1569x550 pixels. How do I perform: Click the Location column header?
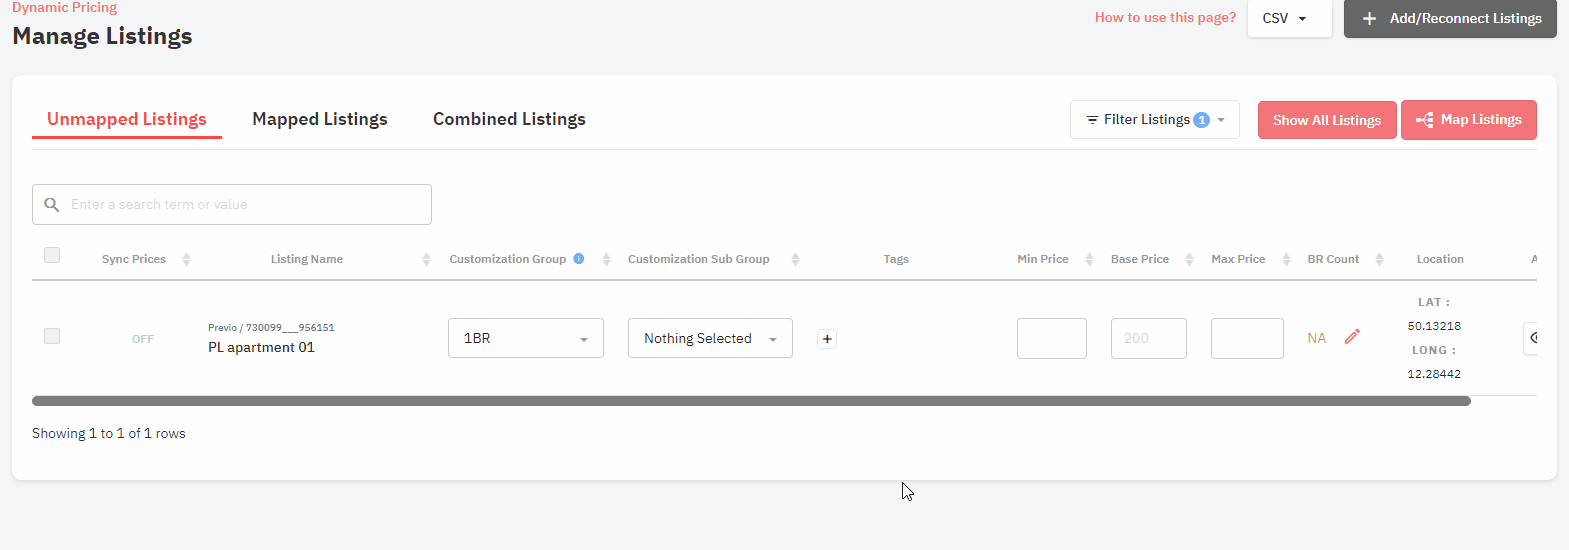1440,259
